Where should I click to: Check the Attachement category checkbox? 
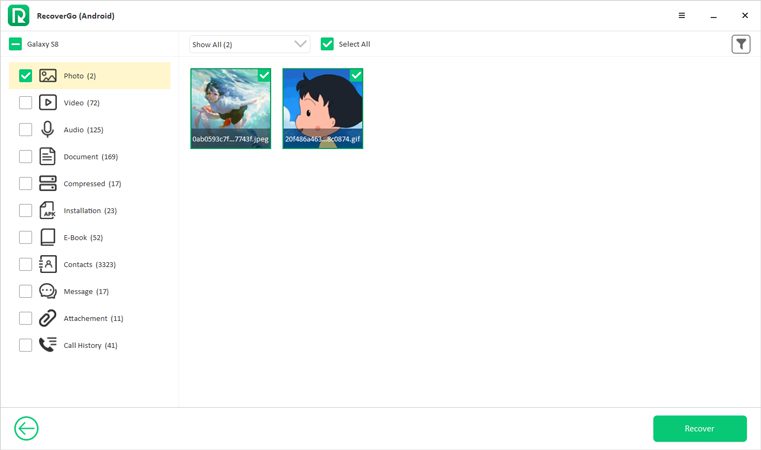[x=25, y=318]
